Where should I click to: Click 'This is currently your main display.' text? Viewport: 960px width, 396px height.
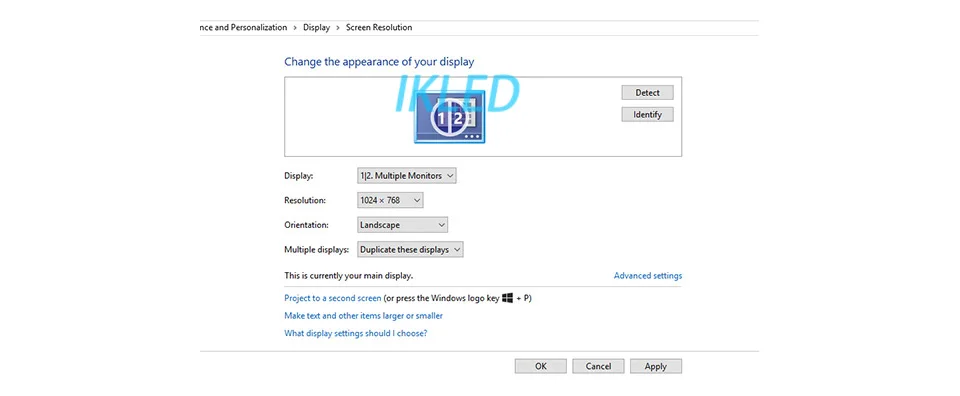pos(348,275)
